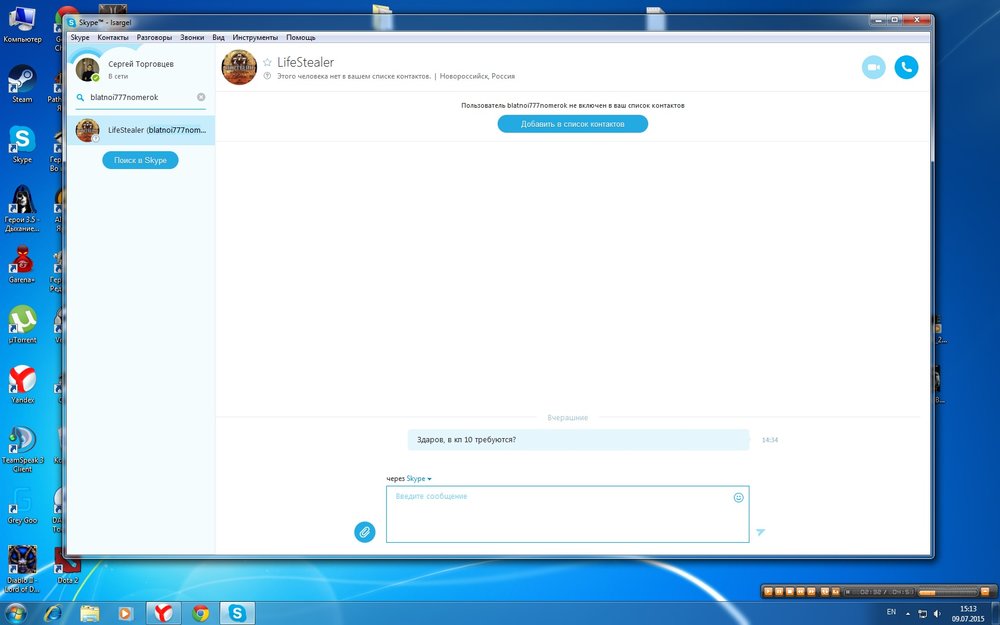Click the volume speaker icon in system tray
The width and height of the screenshot is (1000, 625).
pos(937,612)
